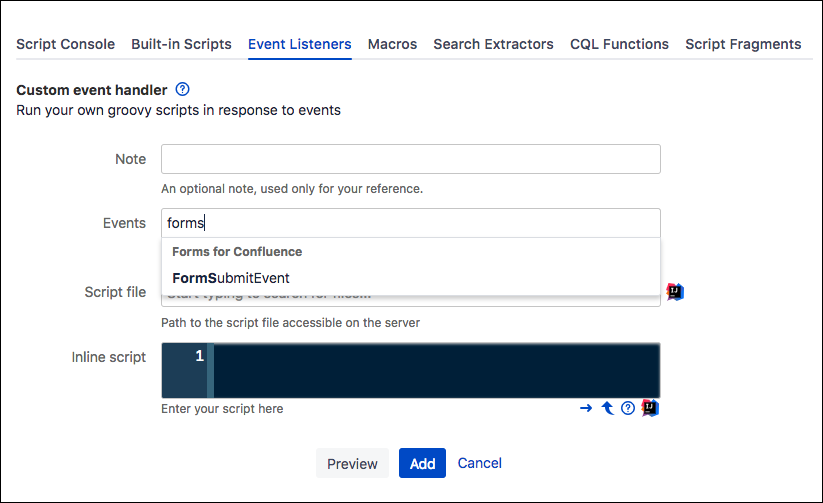Switch to the CQL Functions tab
This screenshot has width=823, height=503.
click(619, 44)
